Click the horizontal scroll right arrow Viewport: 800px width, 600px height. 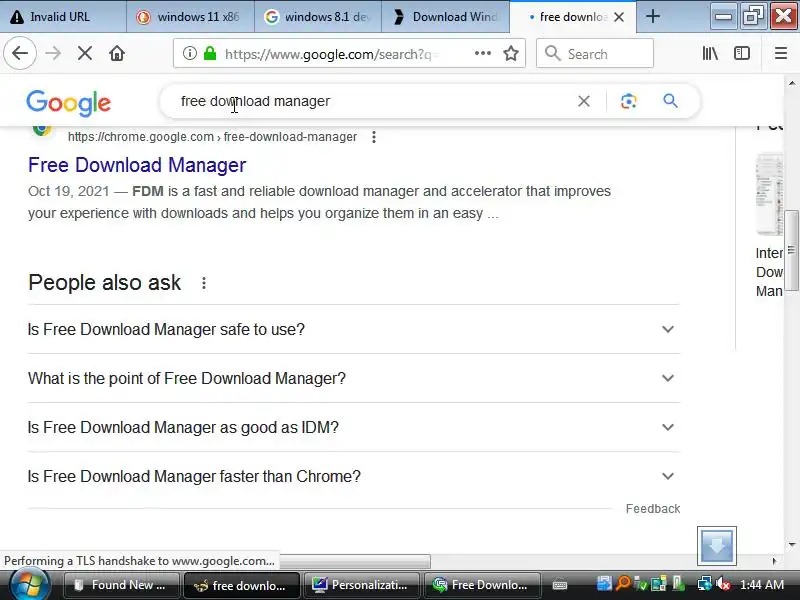click(x=774, y=561)
